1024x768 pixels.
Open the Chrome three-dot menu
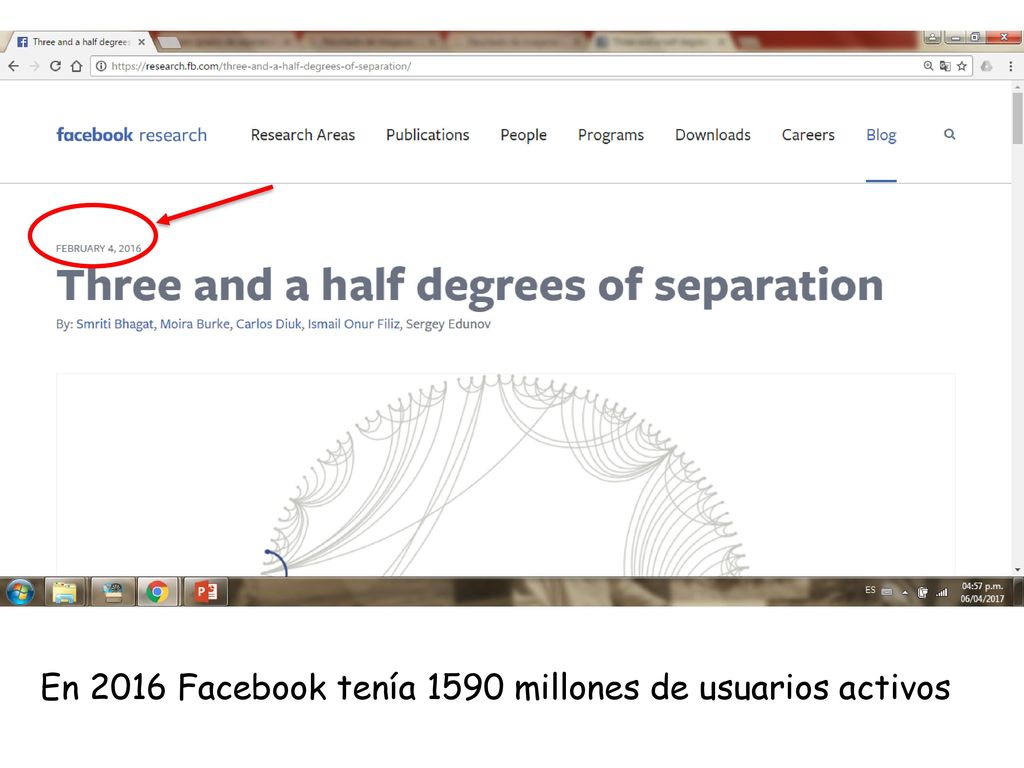coord(1010,66)
